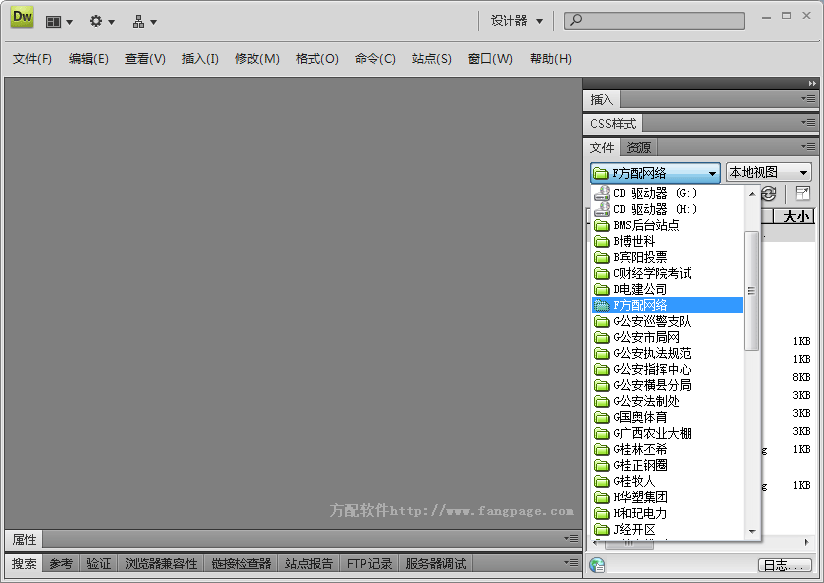Viewport: 824px width, 583px height.
Task: Choose highlighted F方配网络 list entry
Action: click(667, 305)
